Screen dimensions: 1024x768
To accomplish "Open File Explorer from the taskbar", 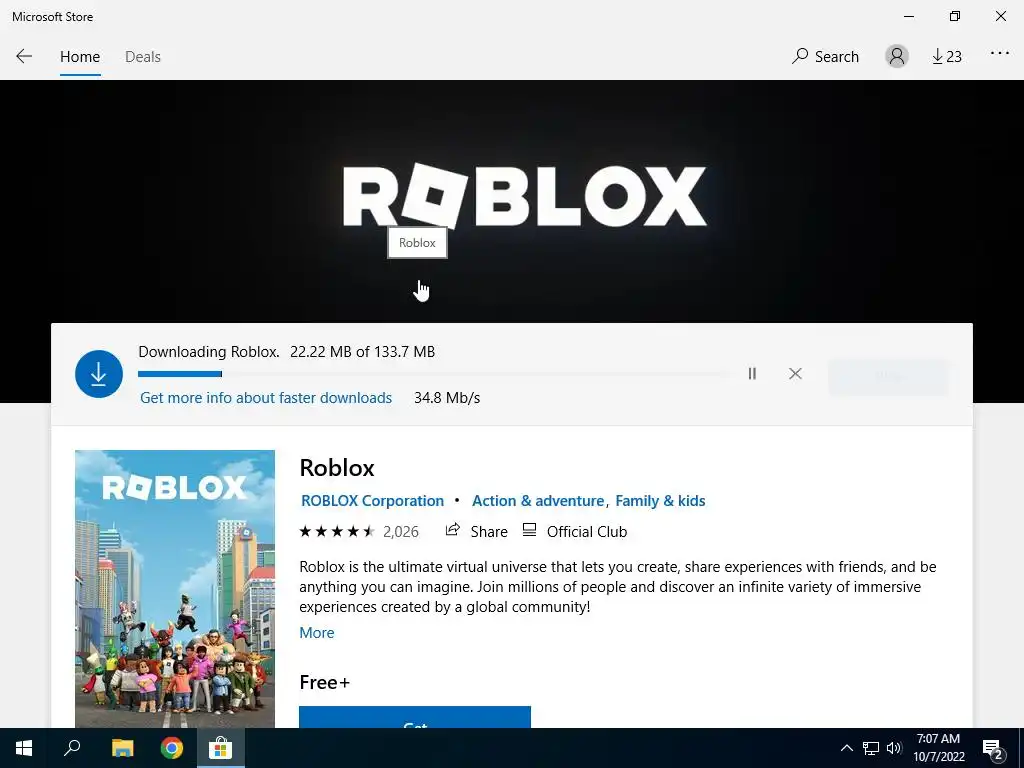I will [122, 748].
